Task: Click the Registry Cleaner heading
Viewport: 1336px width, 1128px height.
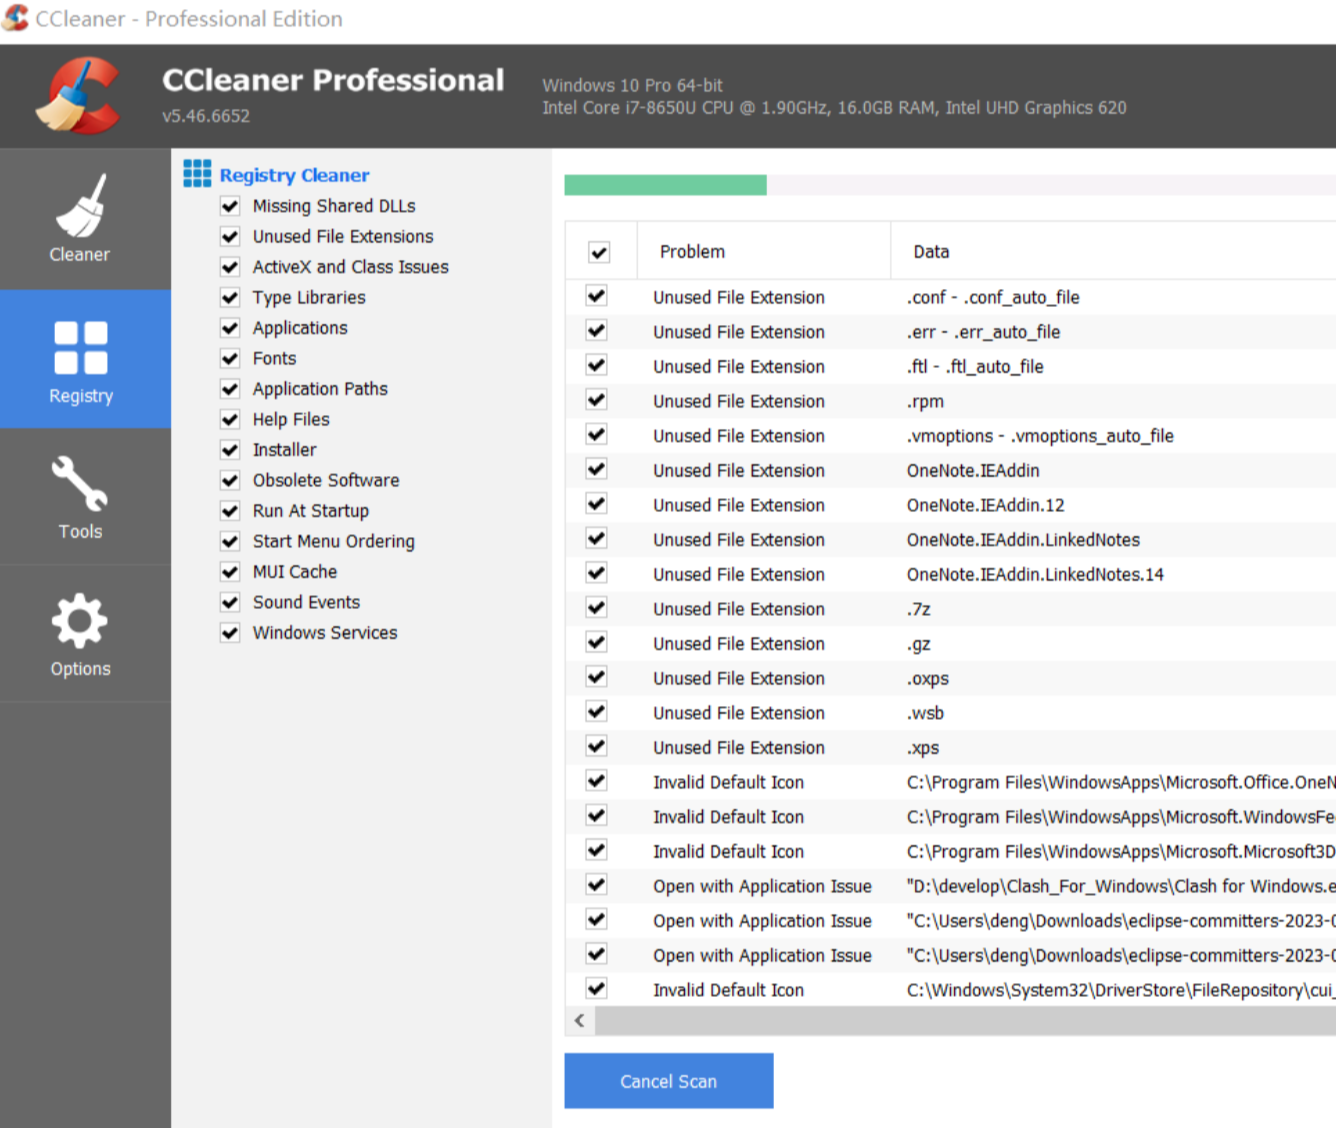Action: (x=295, y=175)
